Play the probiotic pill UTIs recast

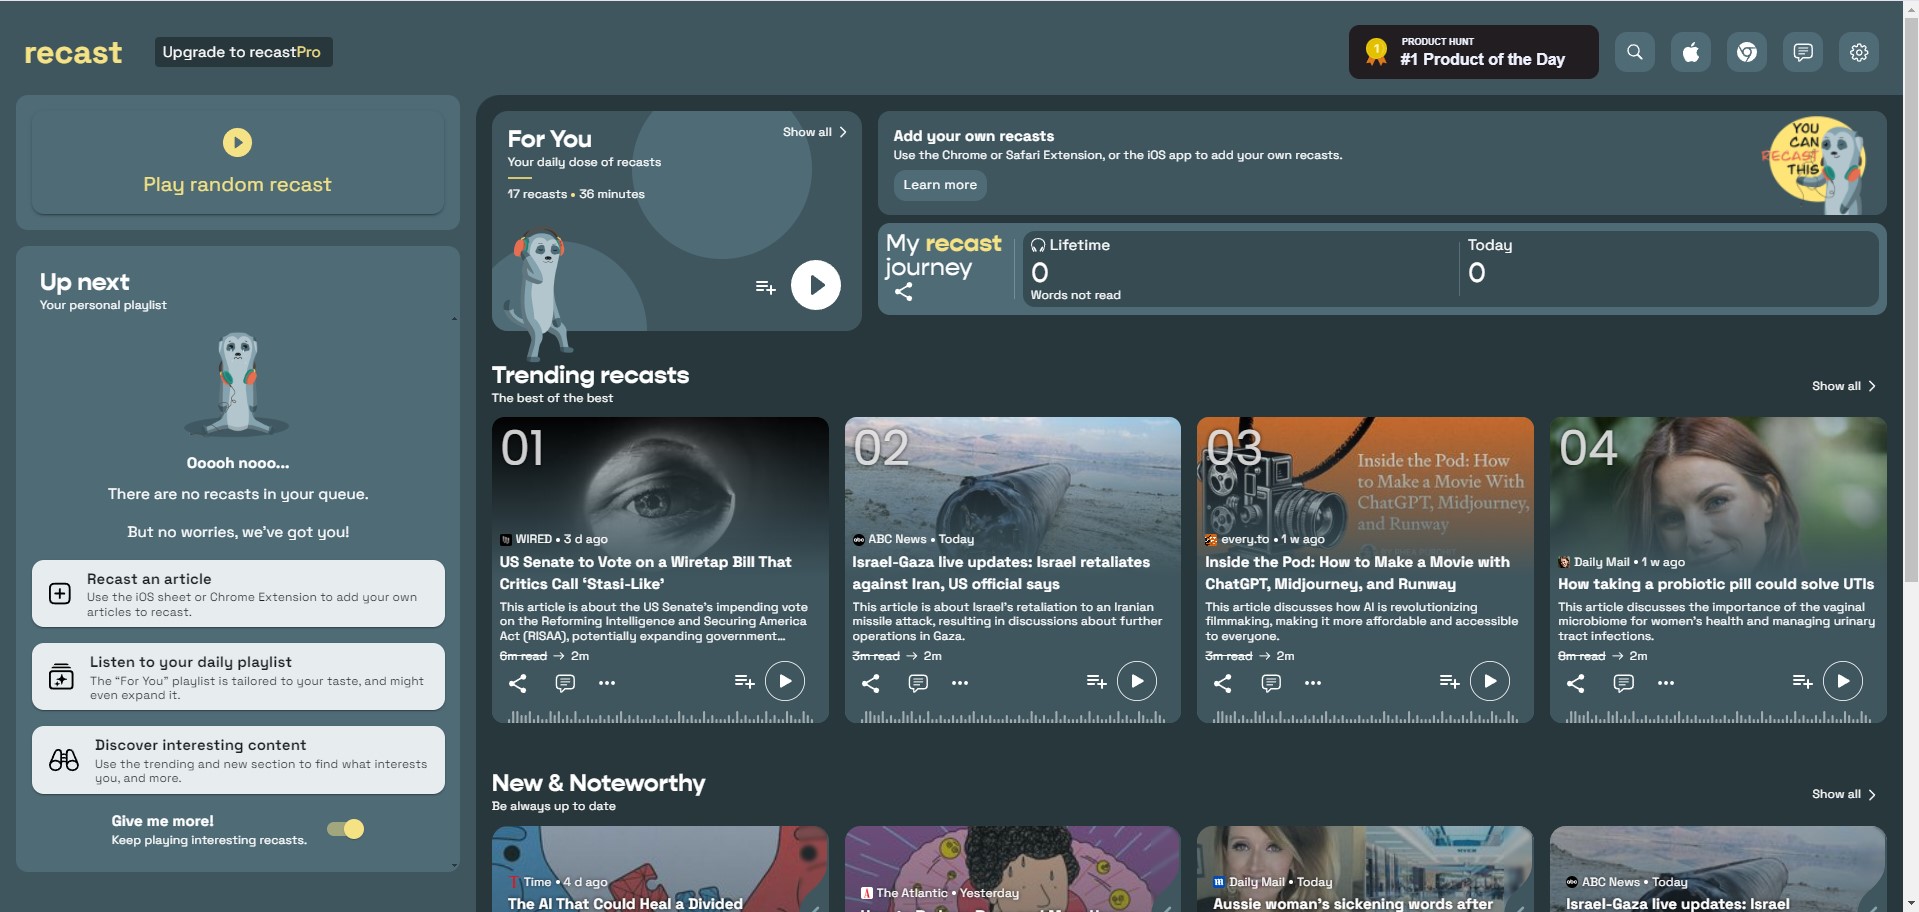point(1843,682)
